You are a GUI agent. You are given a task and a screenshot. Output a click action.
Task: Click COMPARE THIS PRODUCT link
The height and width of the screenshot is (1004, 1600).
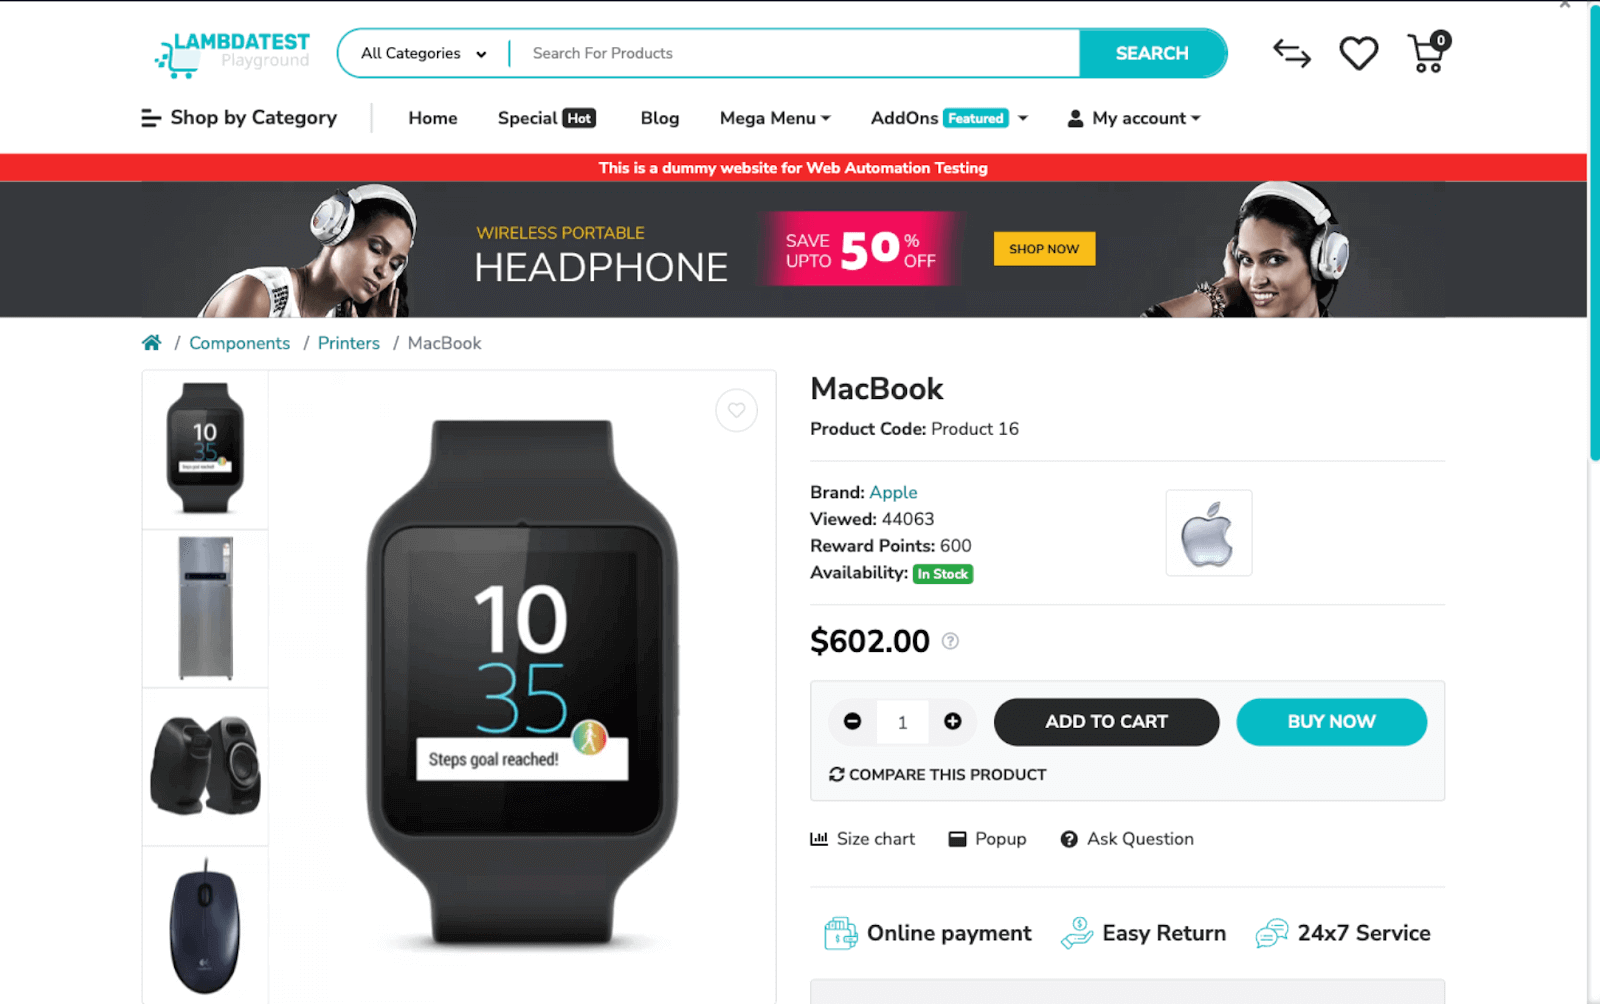click(x=937, y=774)
